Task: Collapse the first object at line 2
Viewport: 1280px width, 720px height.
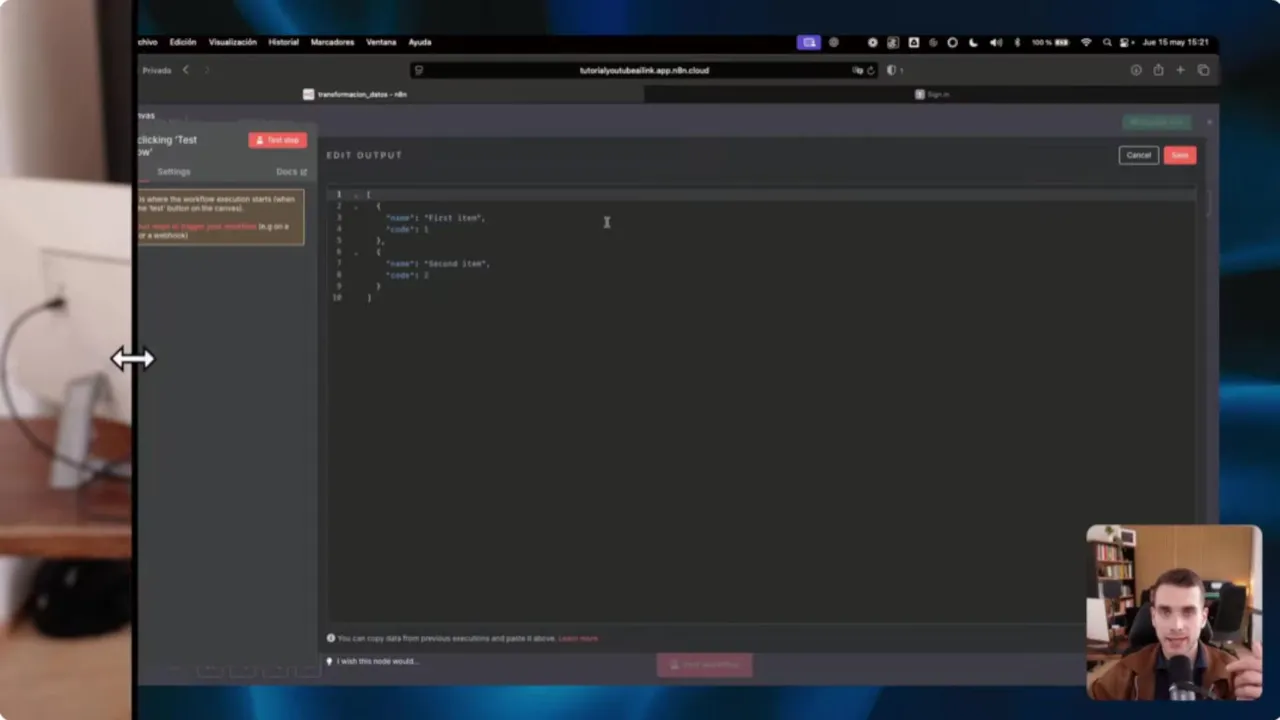Action: 355,206
